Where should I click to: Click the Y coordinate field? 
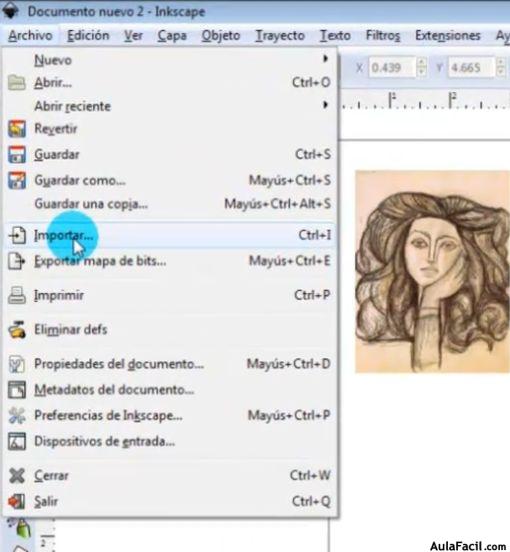coord(471,67)
